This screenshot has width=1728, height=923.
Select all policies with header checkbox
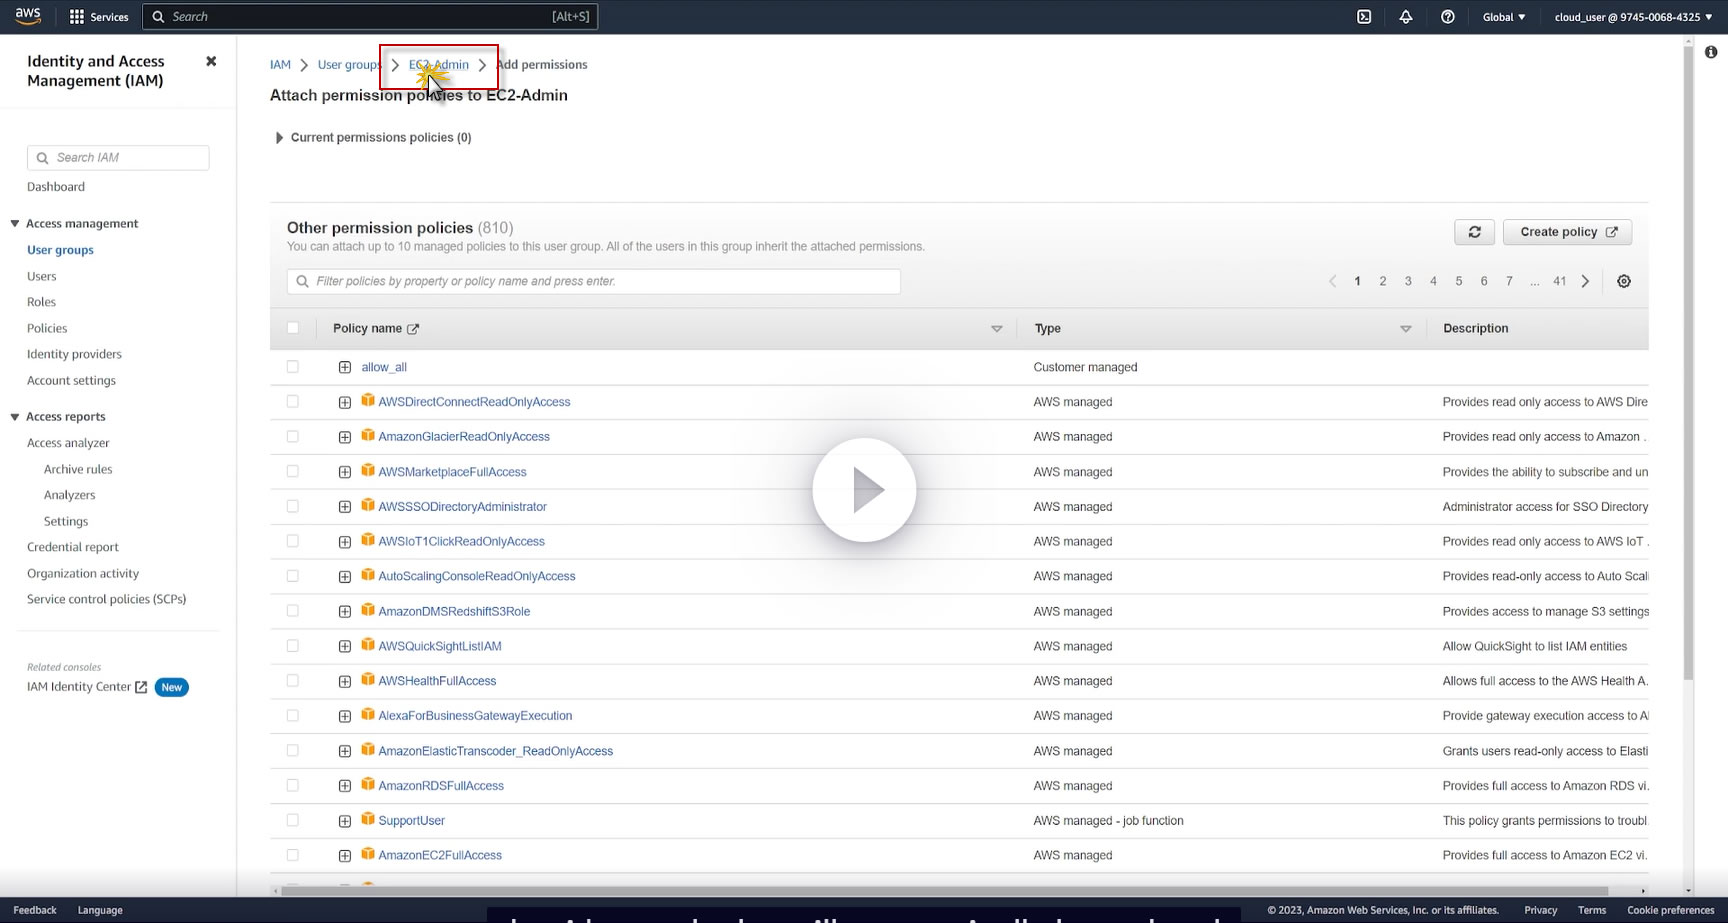293,328
